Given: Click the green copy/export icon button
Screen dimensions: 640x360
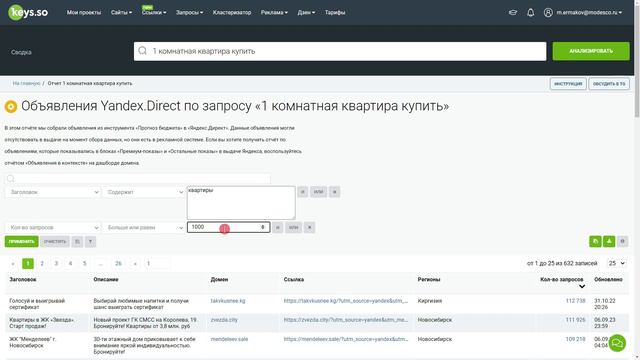Looking at the screenshot, I should click(595, 242).
